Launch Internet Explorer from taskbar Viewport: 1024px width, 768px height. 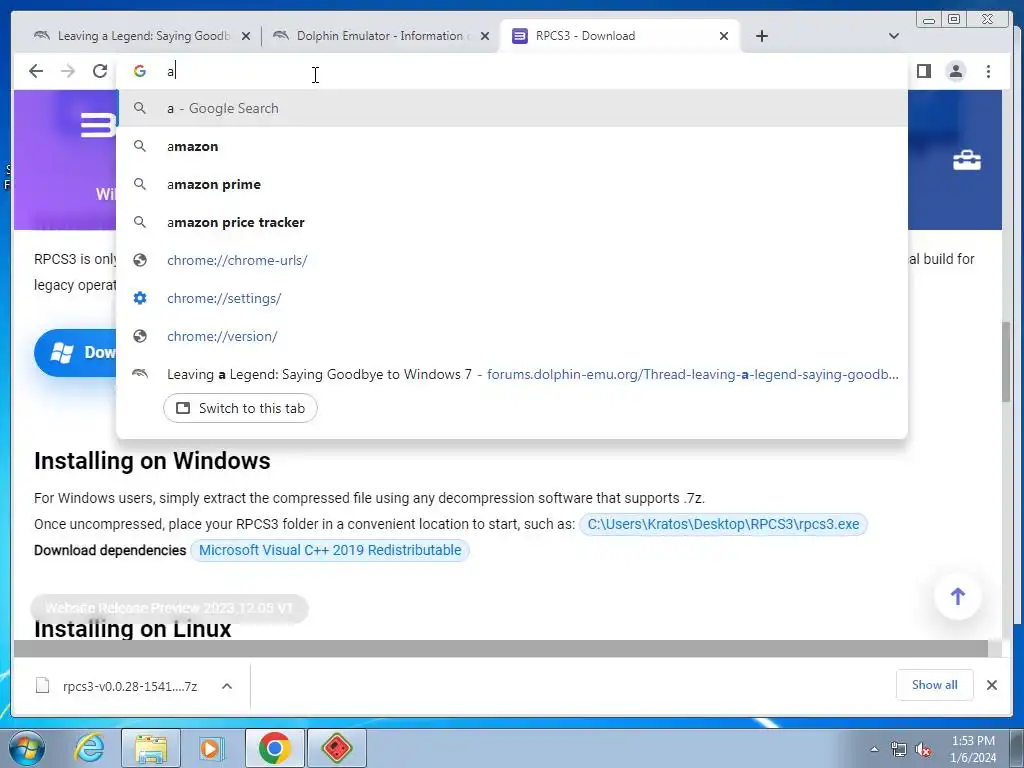(x=89, y=748)
